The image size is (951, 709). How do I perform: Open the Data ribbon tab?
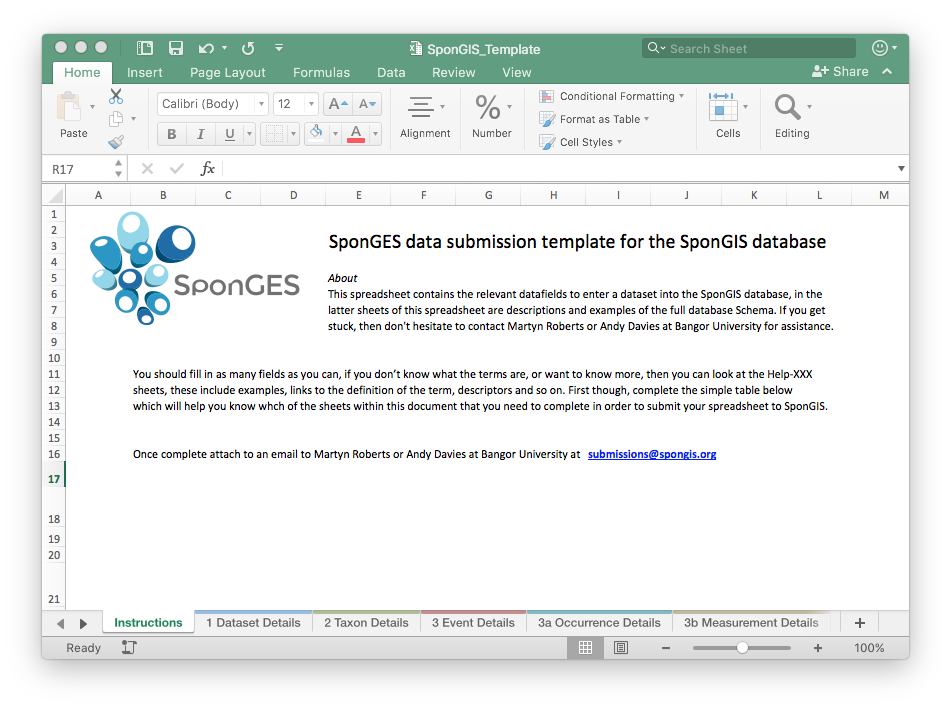[391, 72]
